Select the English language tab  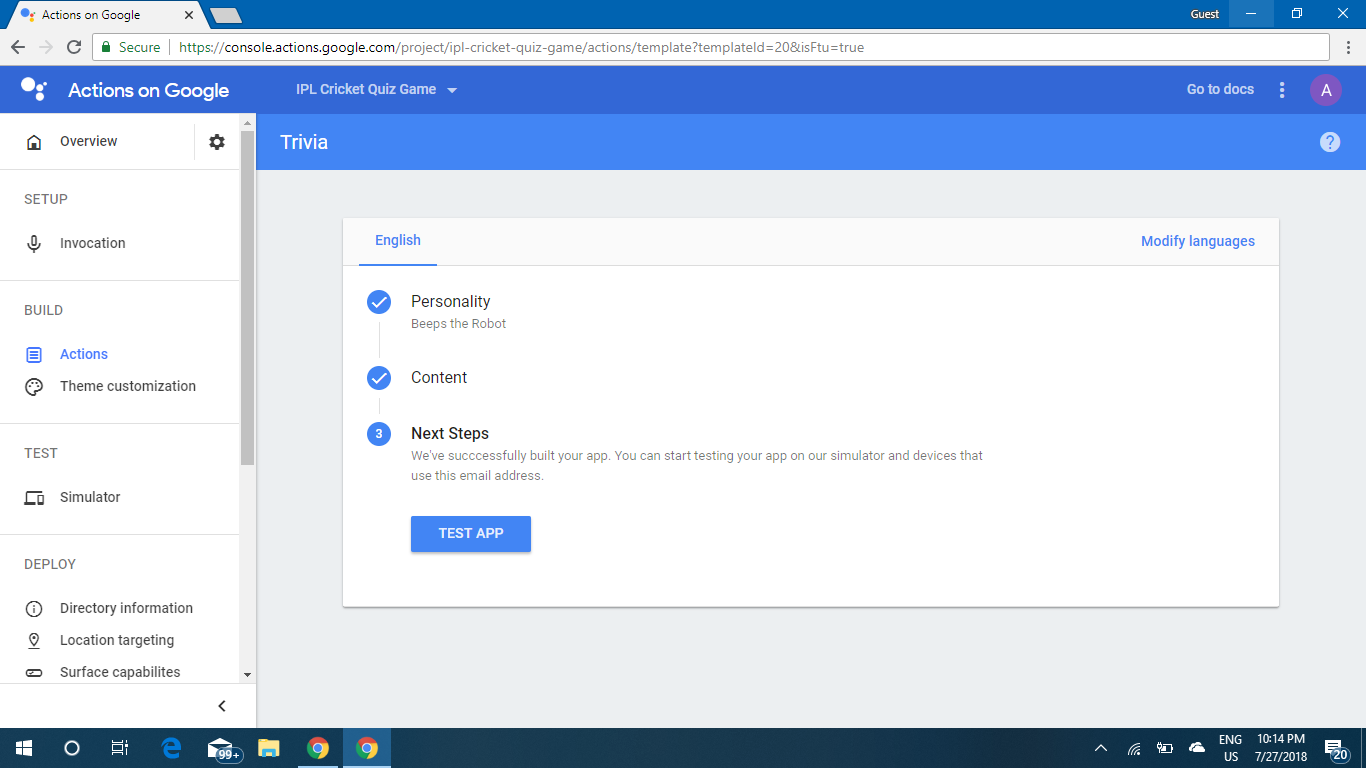tap(398, 241)
